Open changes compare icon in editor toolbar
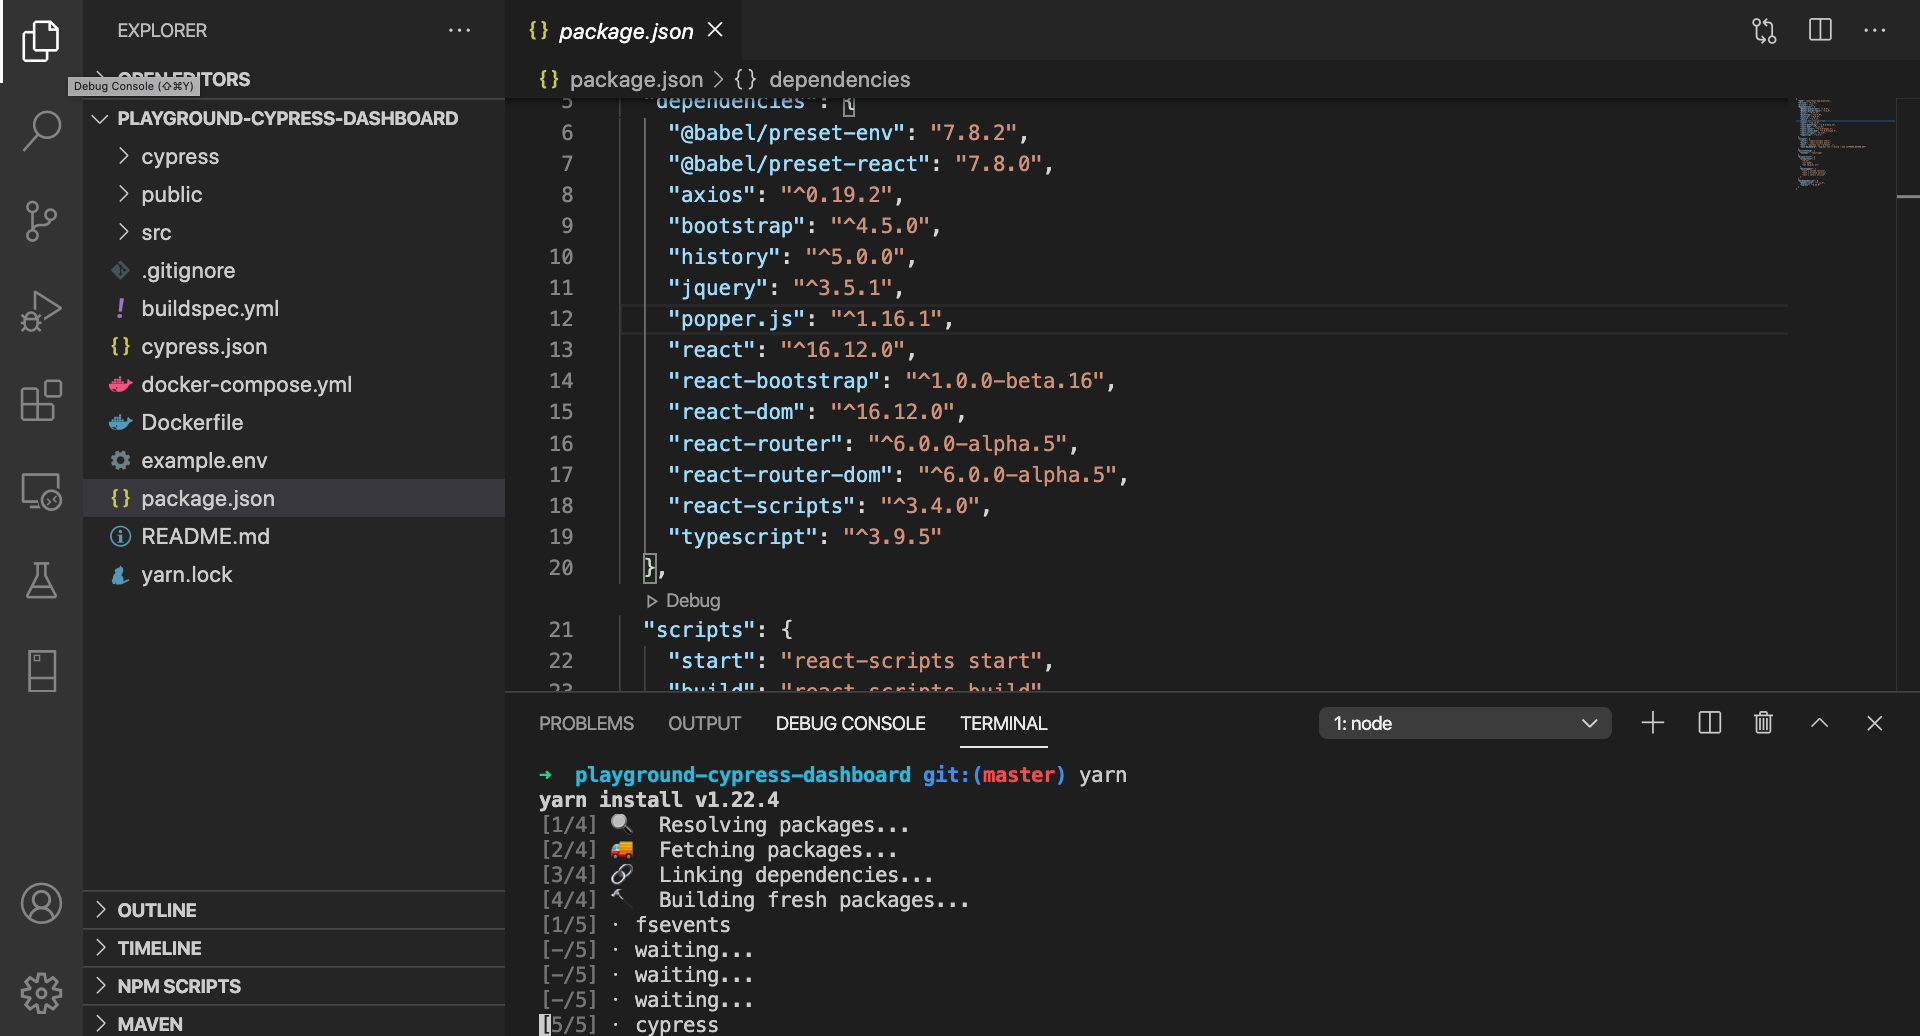 point(1764,31)
